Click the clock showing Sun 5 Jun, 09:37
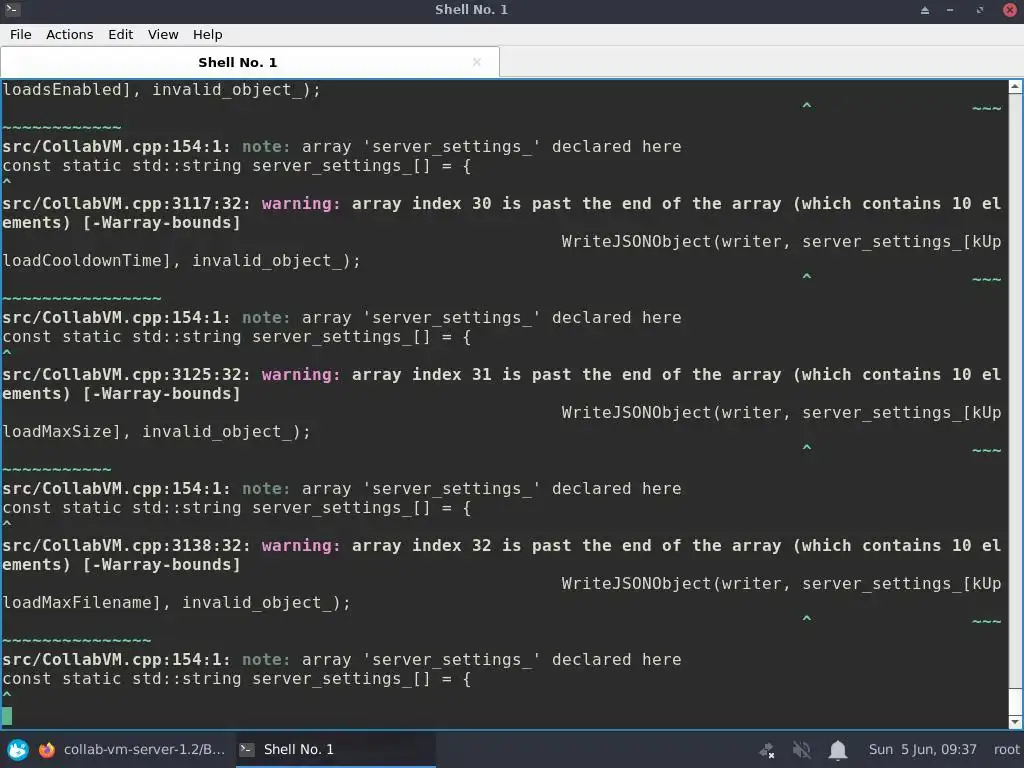Image resolution: width=1024 pixels, height=768 pixels. tap(922, 750)
